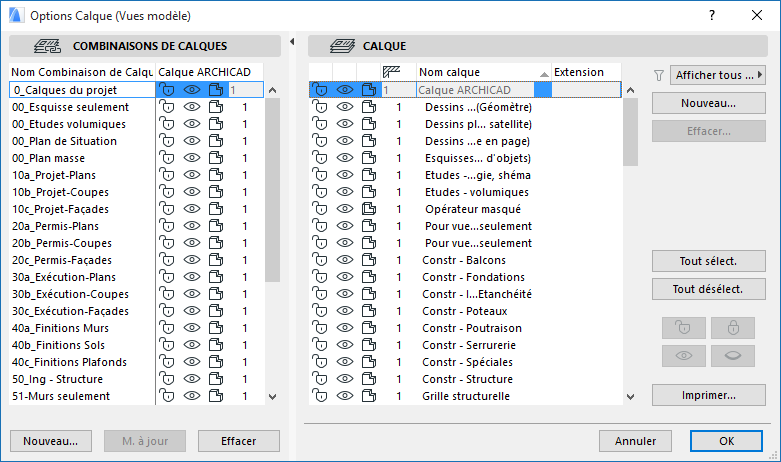Click the intersection group column header icon
781x462 pixels.
[x=393, y=71]
